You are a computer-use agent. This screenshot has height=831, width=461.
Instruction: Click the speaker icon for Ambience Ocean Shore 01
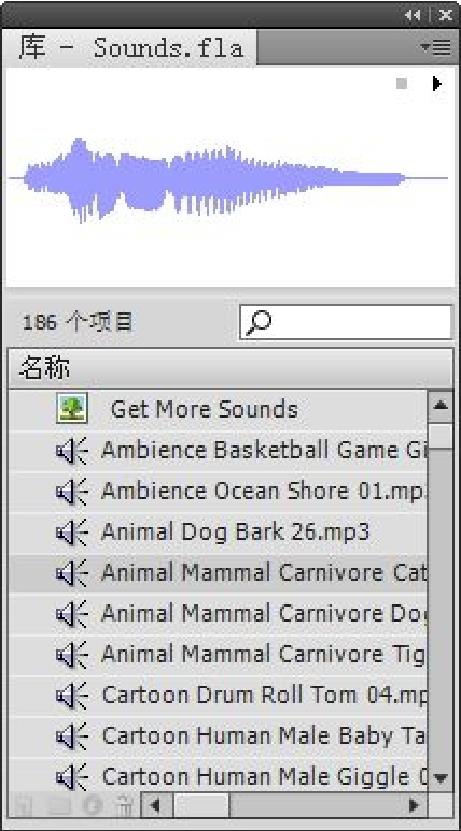pyautogui.click(x=72, y=491)
